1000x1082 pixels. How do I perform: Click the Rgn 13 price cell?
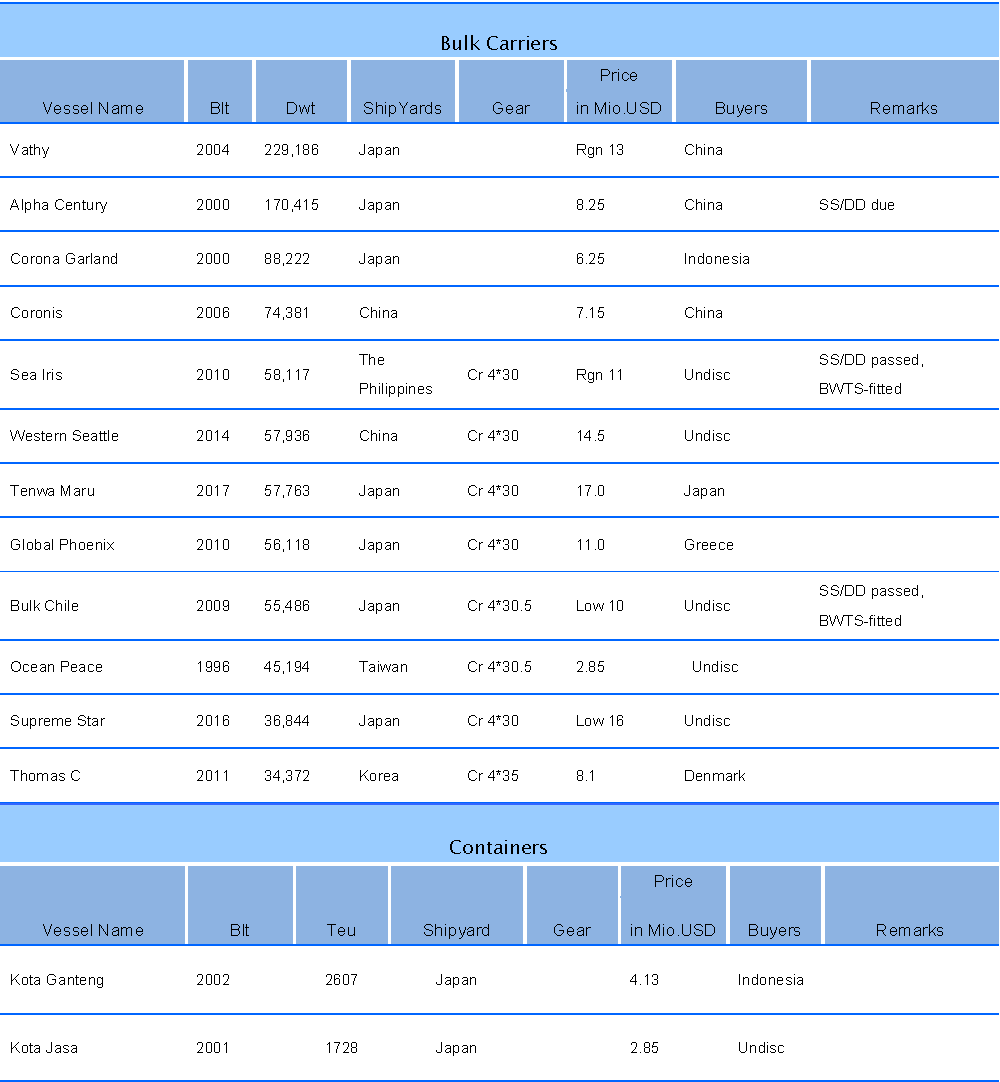point(600,150)
